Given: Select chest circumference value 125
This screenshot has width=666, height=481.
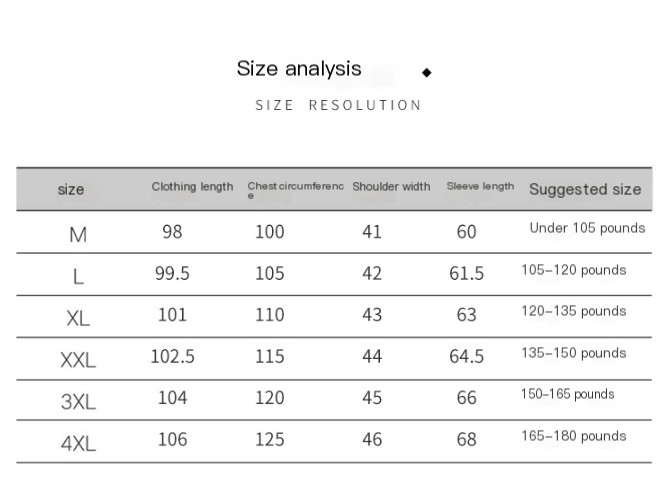Looking at the screenshot, I should [x=269, y=439].
